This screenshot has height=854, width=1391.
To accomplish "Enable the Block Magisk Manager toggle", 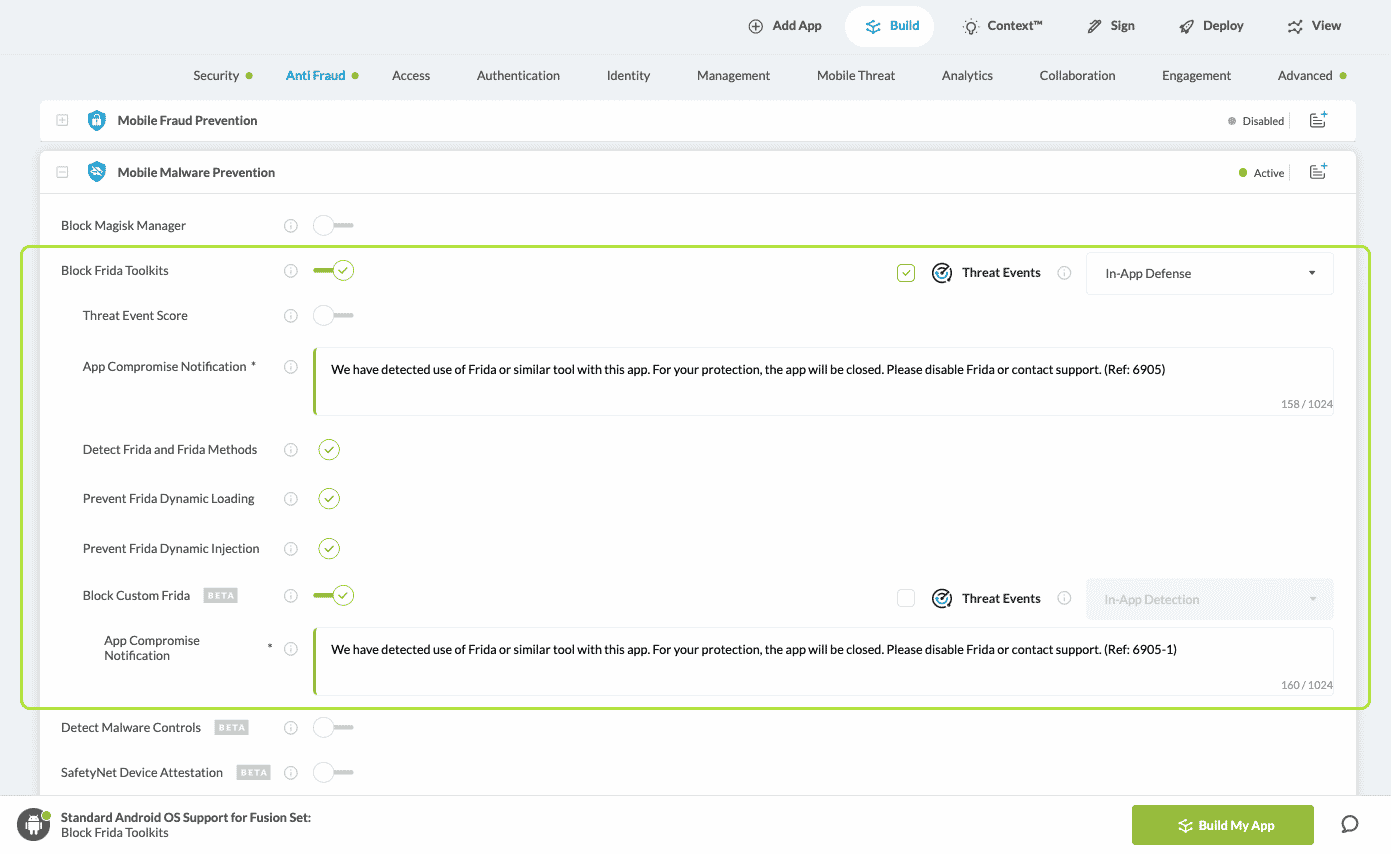I will (x=332, y=226).
